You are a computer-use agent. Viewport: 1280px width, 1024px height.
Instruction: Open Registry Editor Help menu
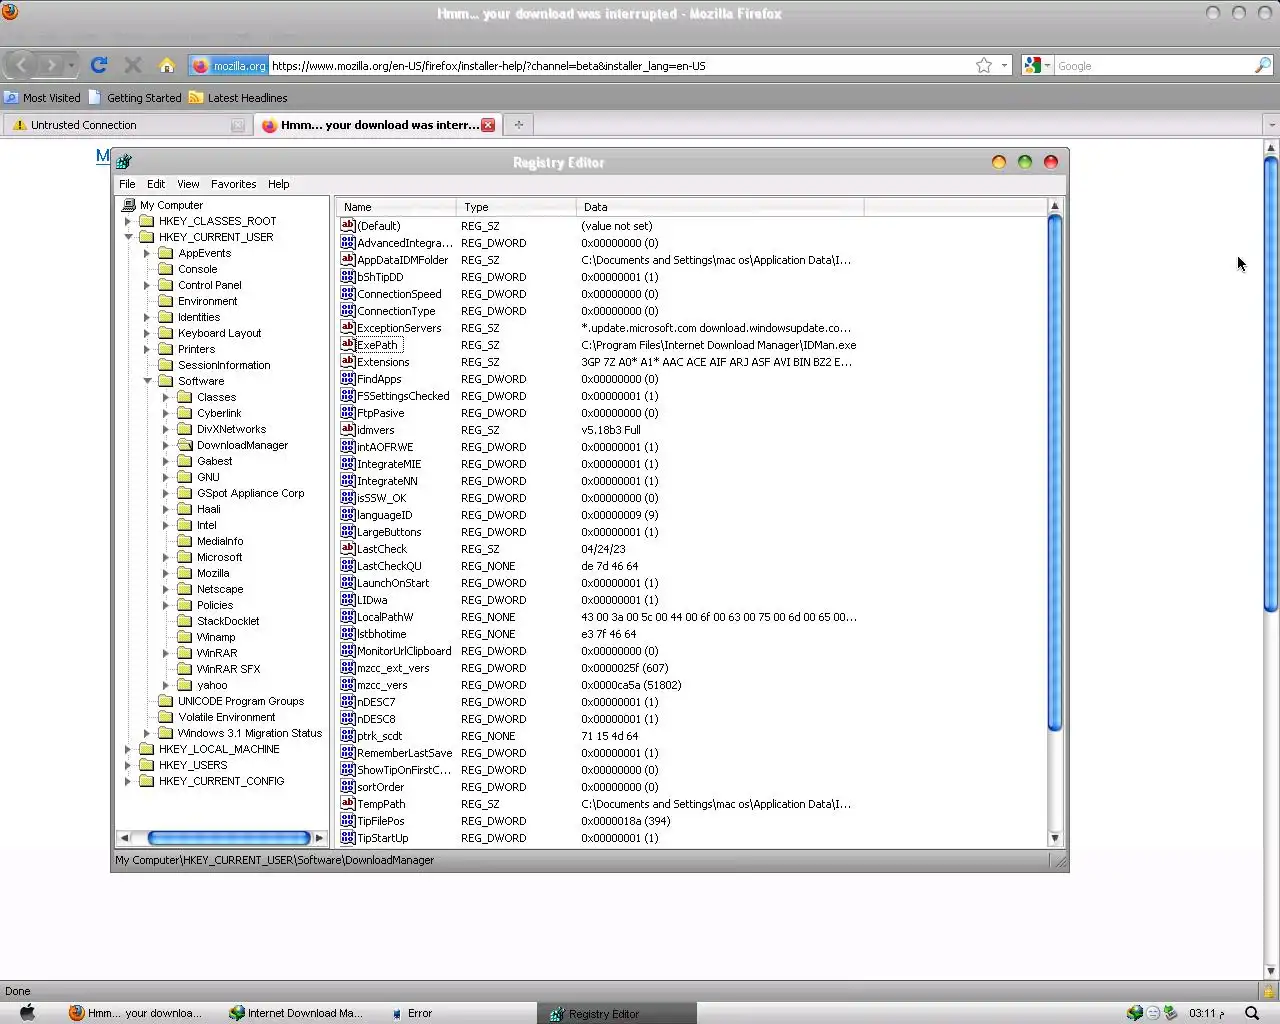coord(278,184)
